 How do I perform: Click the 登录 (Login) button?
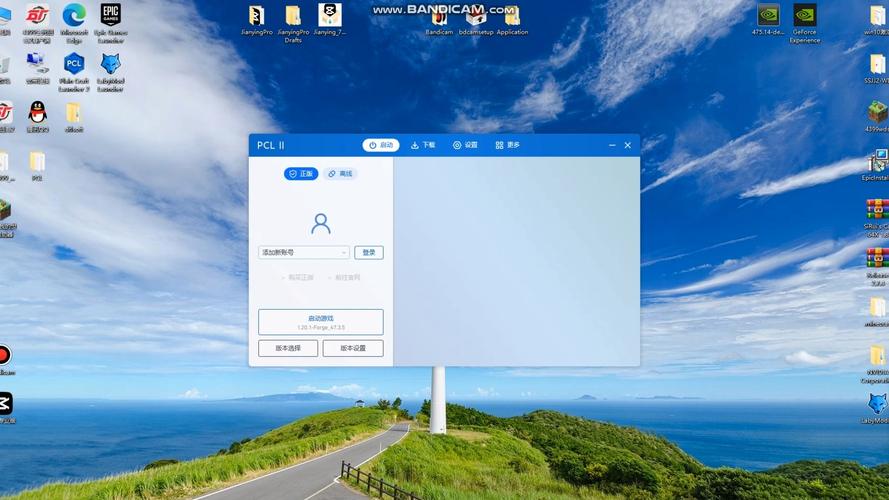pos(368,253)
